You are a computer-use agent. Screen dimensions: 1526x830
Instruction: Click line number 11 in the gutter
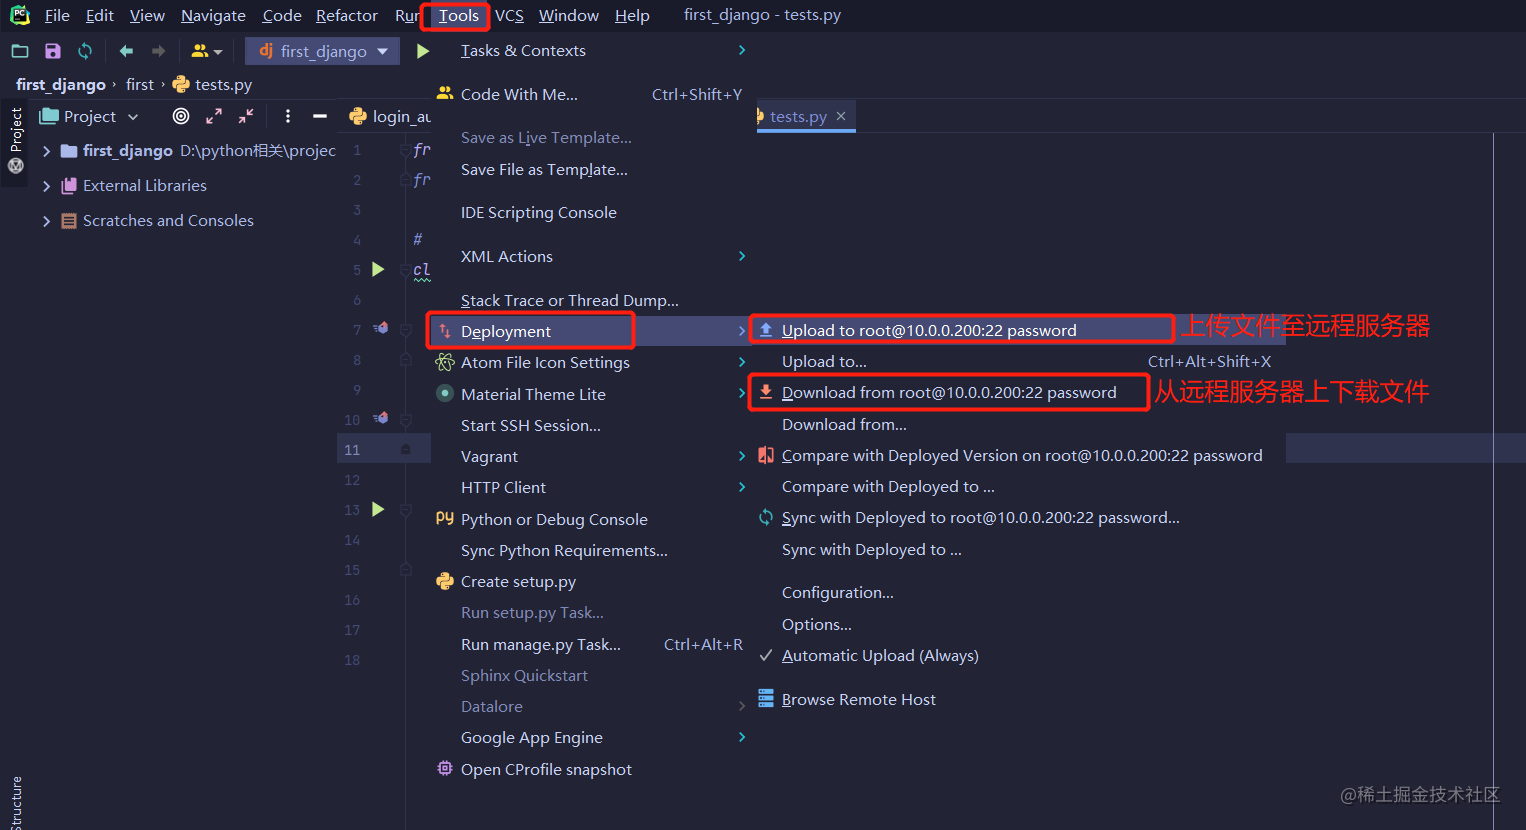(x=352, y=450)
